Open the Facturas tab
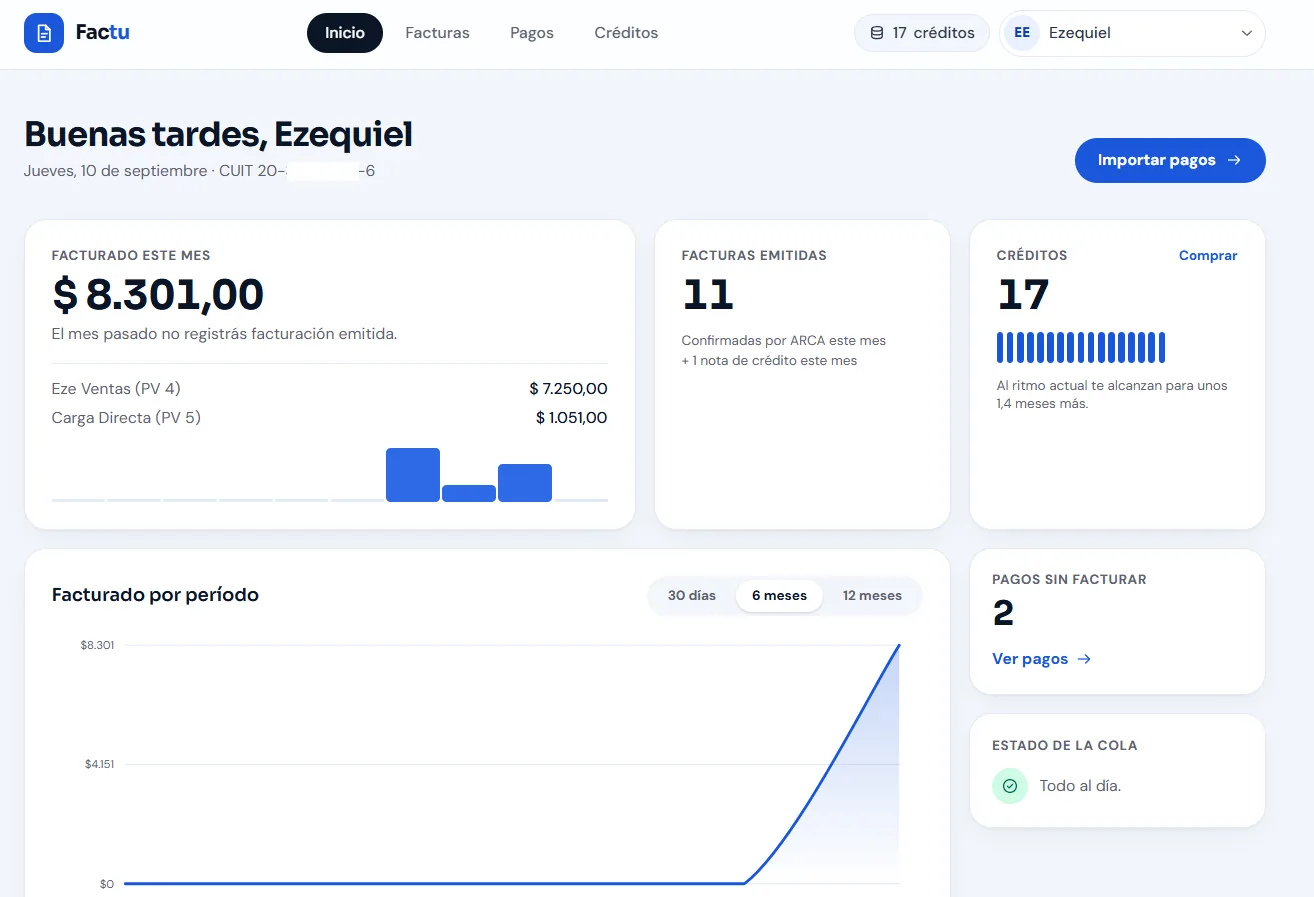The height and width of the screenshot is (897, 1314). pos(437,33)
